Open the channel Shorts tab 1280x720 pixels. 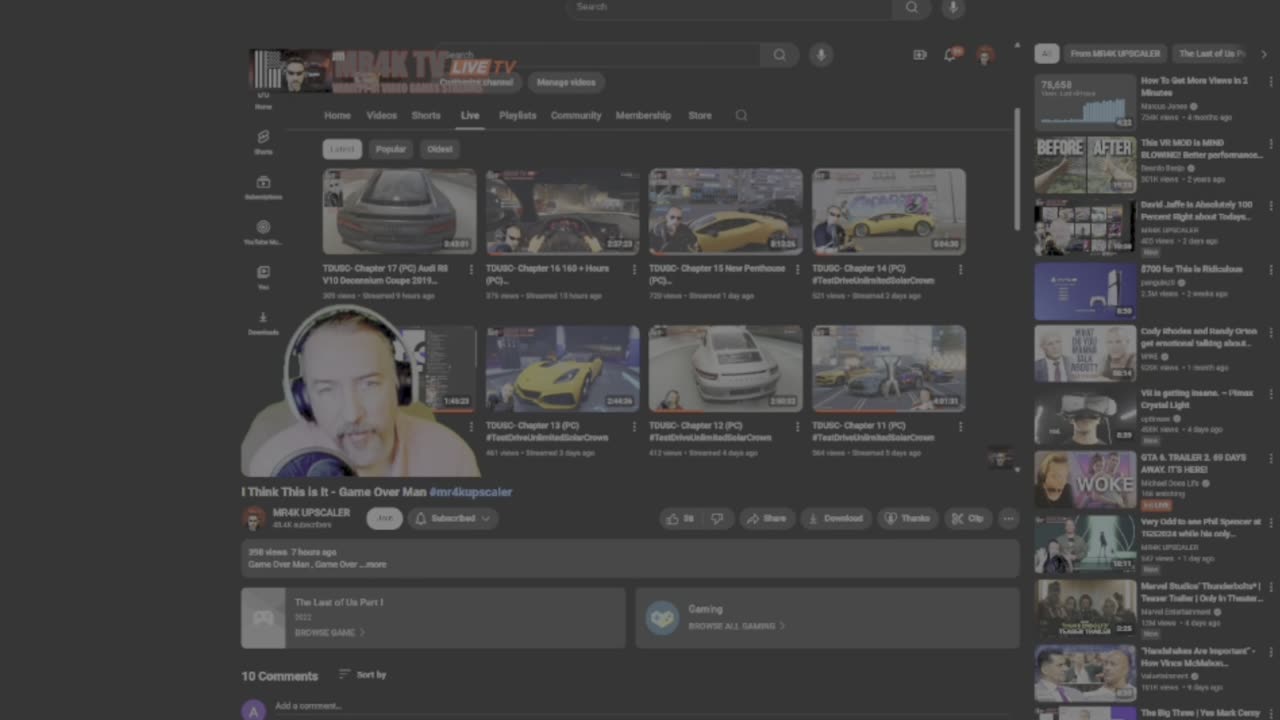pos(426,115)
